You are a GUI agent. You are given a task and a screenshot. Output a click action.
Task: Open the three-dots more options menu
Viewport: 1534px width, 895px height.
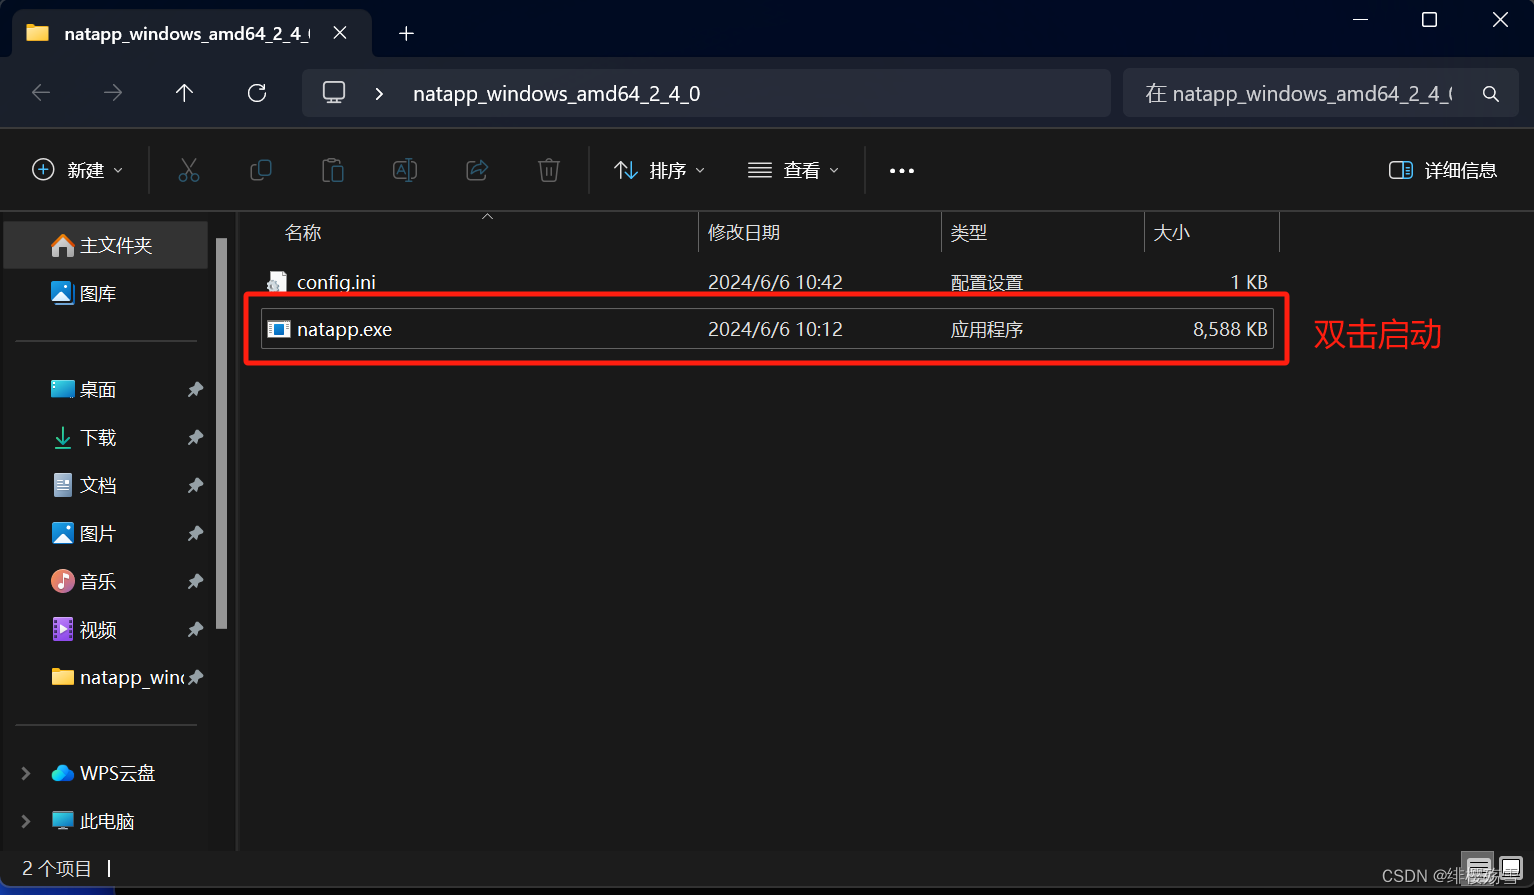click(x=902, y=171)
